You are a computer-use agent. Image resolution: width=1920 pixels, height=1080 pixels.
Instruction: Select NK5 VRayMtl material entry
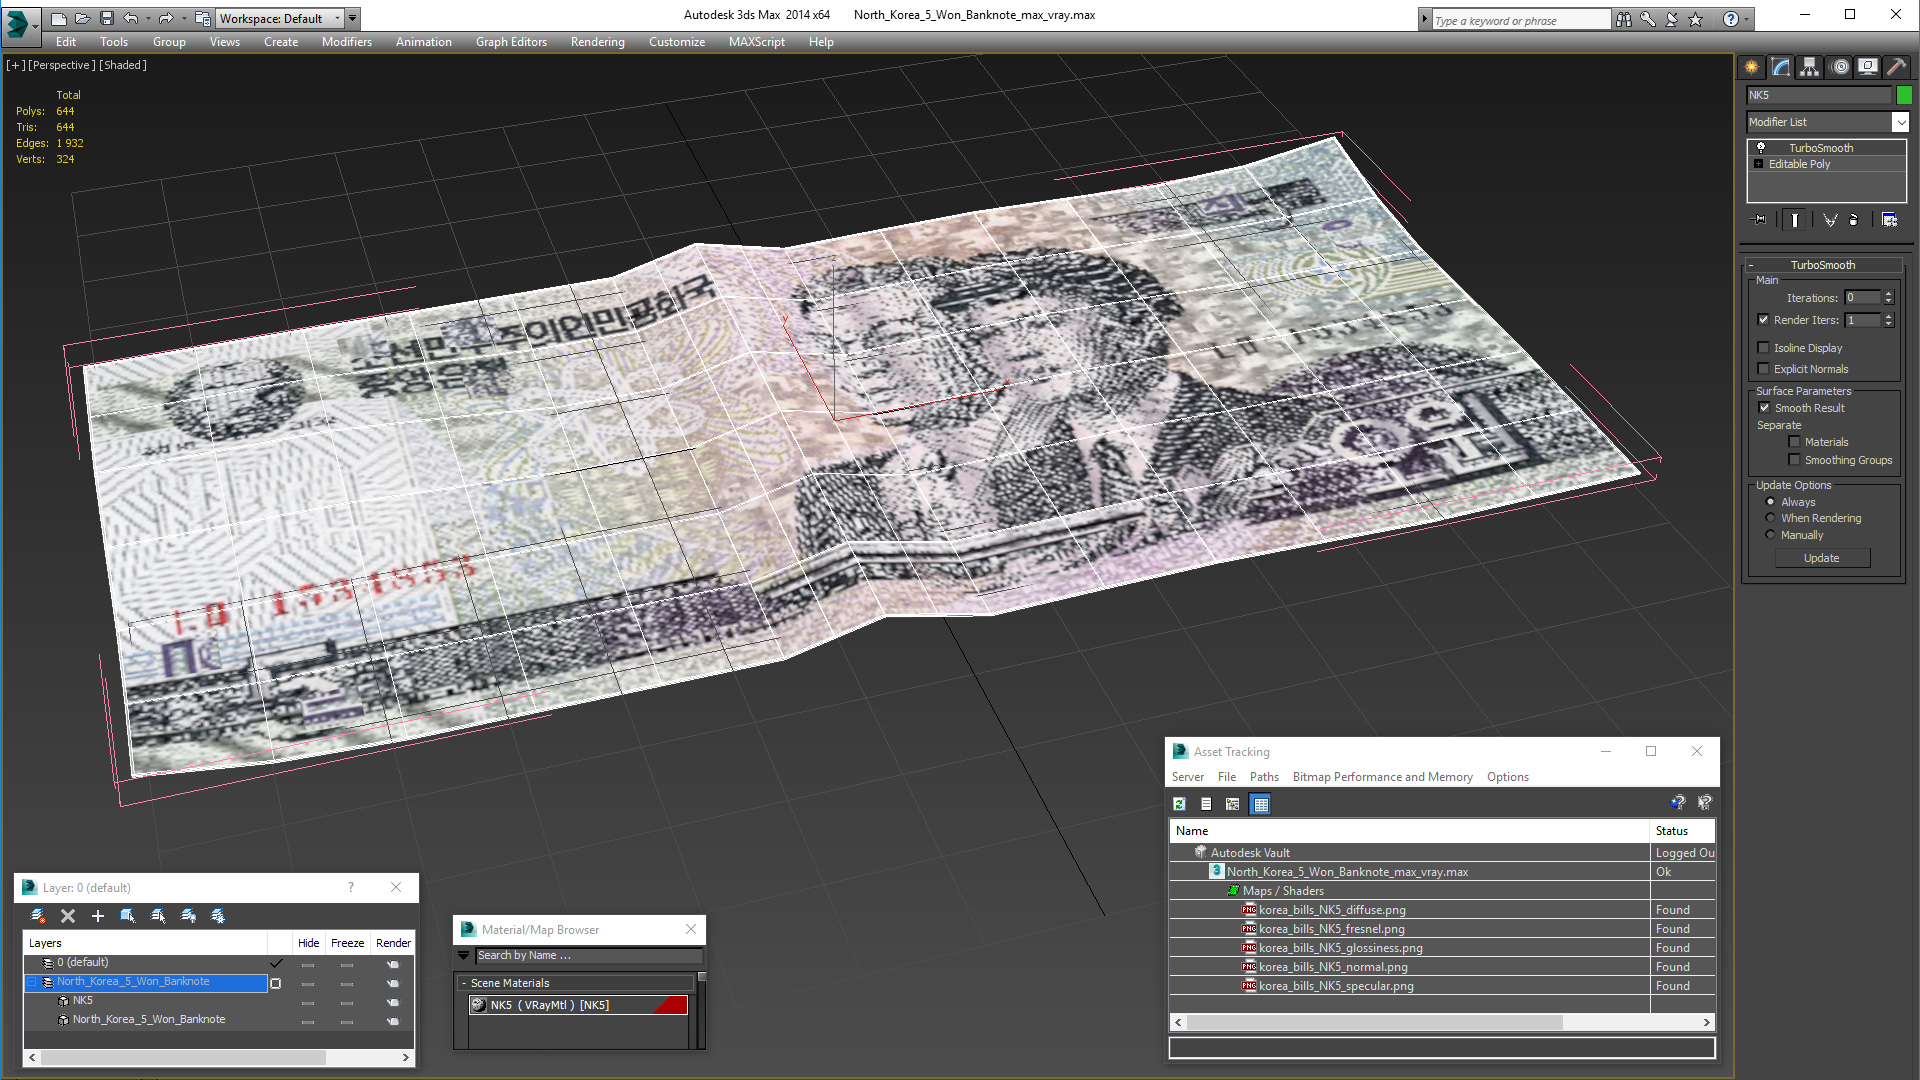pos(578,1005)
